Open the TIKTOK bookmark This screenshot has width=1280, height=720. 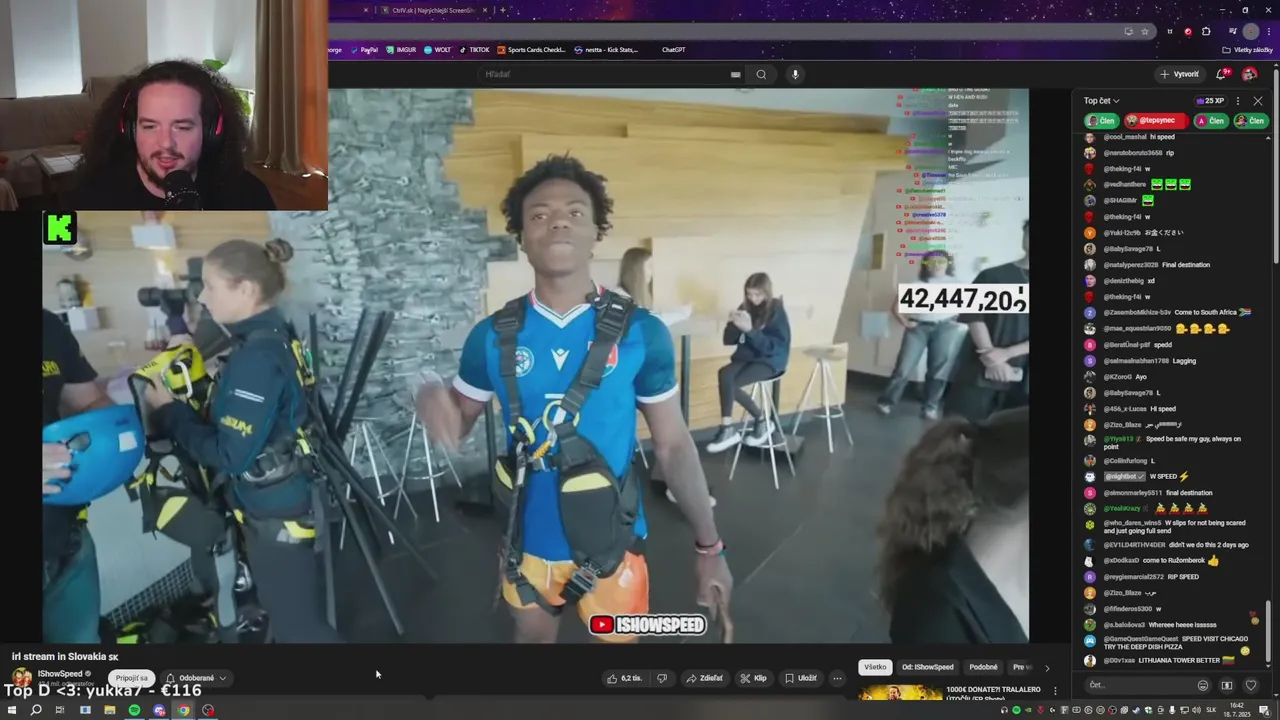pos(474,49)
